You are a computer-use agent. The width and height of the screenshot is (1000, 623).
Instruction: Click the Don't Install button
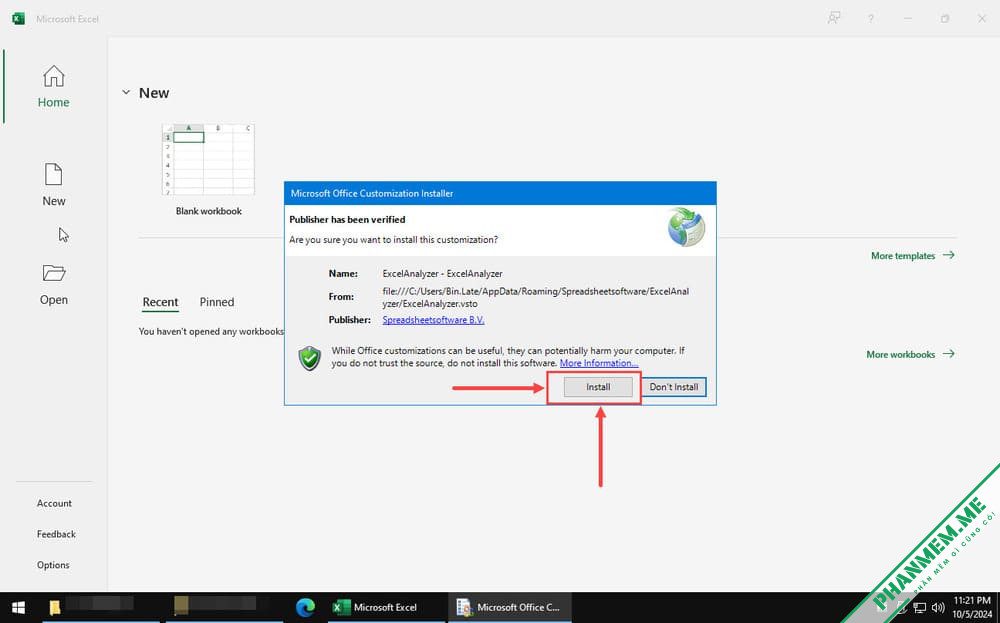pos(673,387)
